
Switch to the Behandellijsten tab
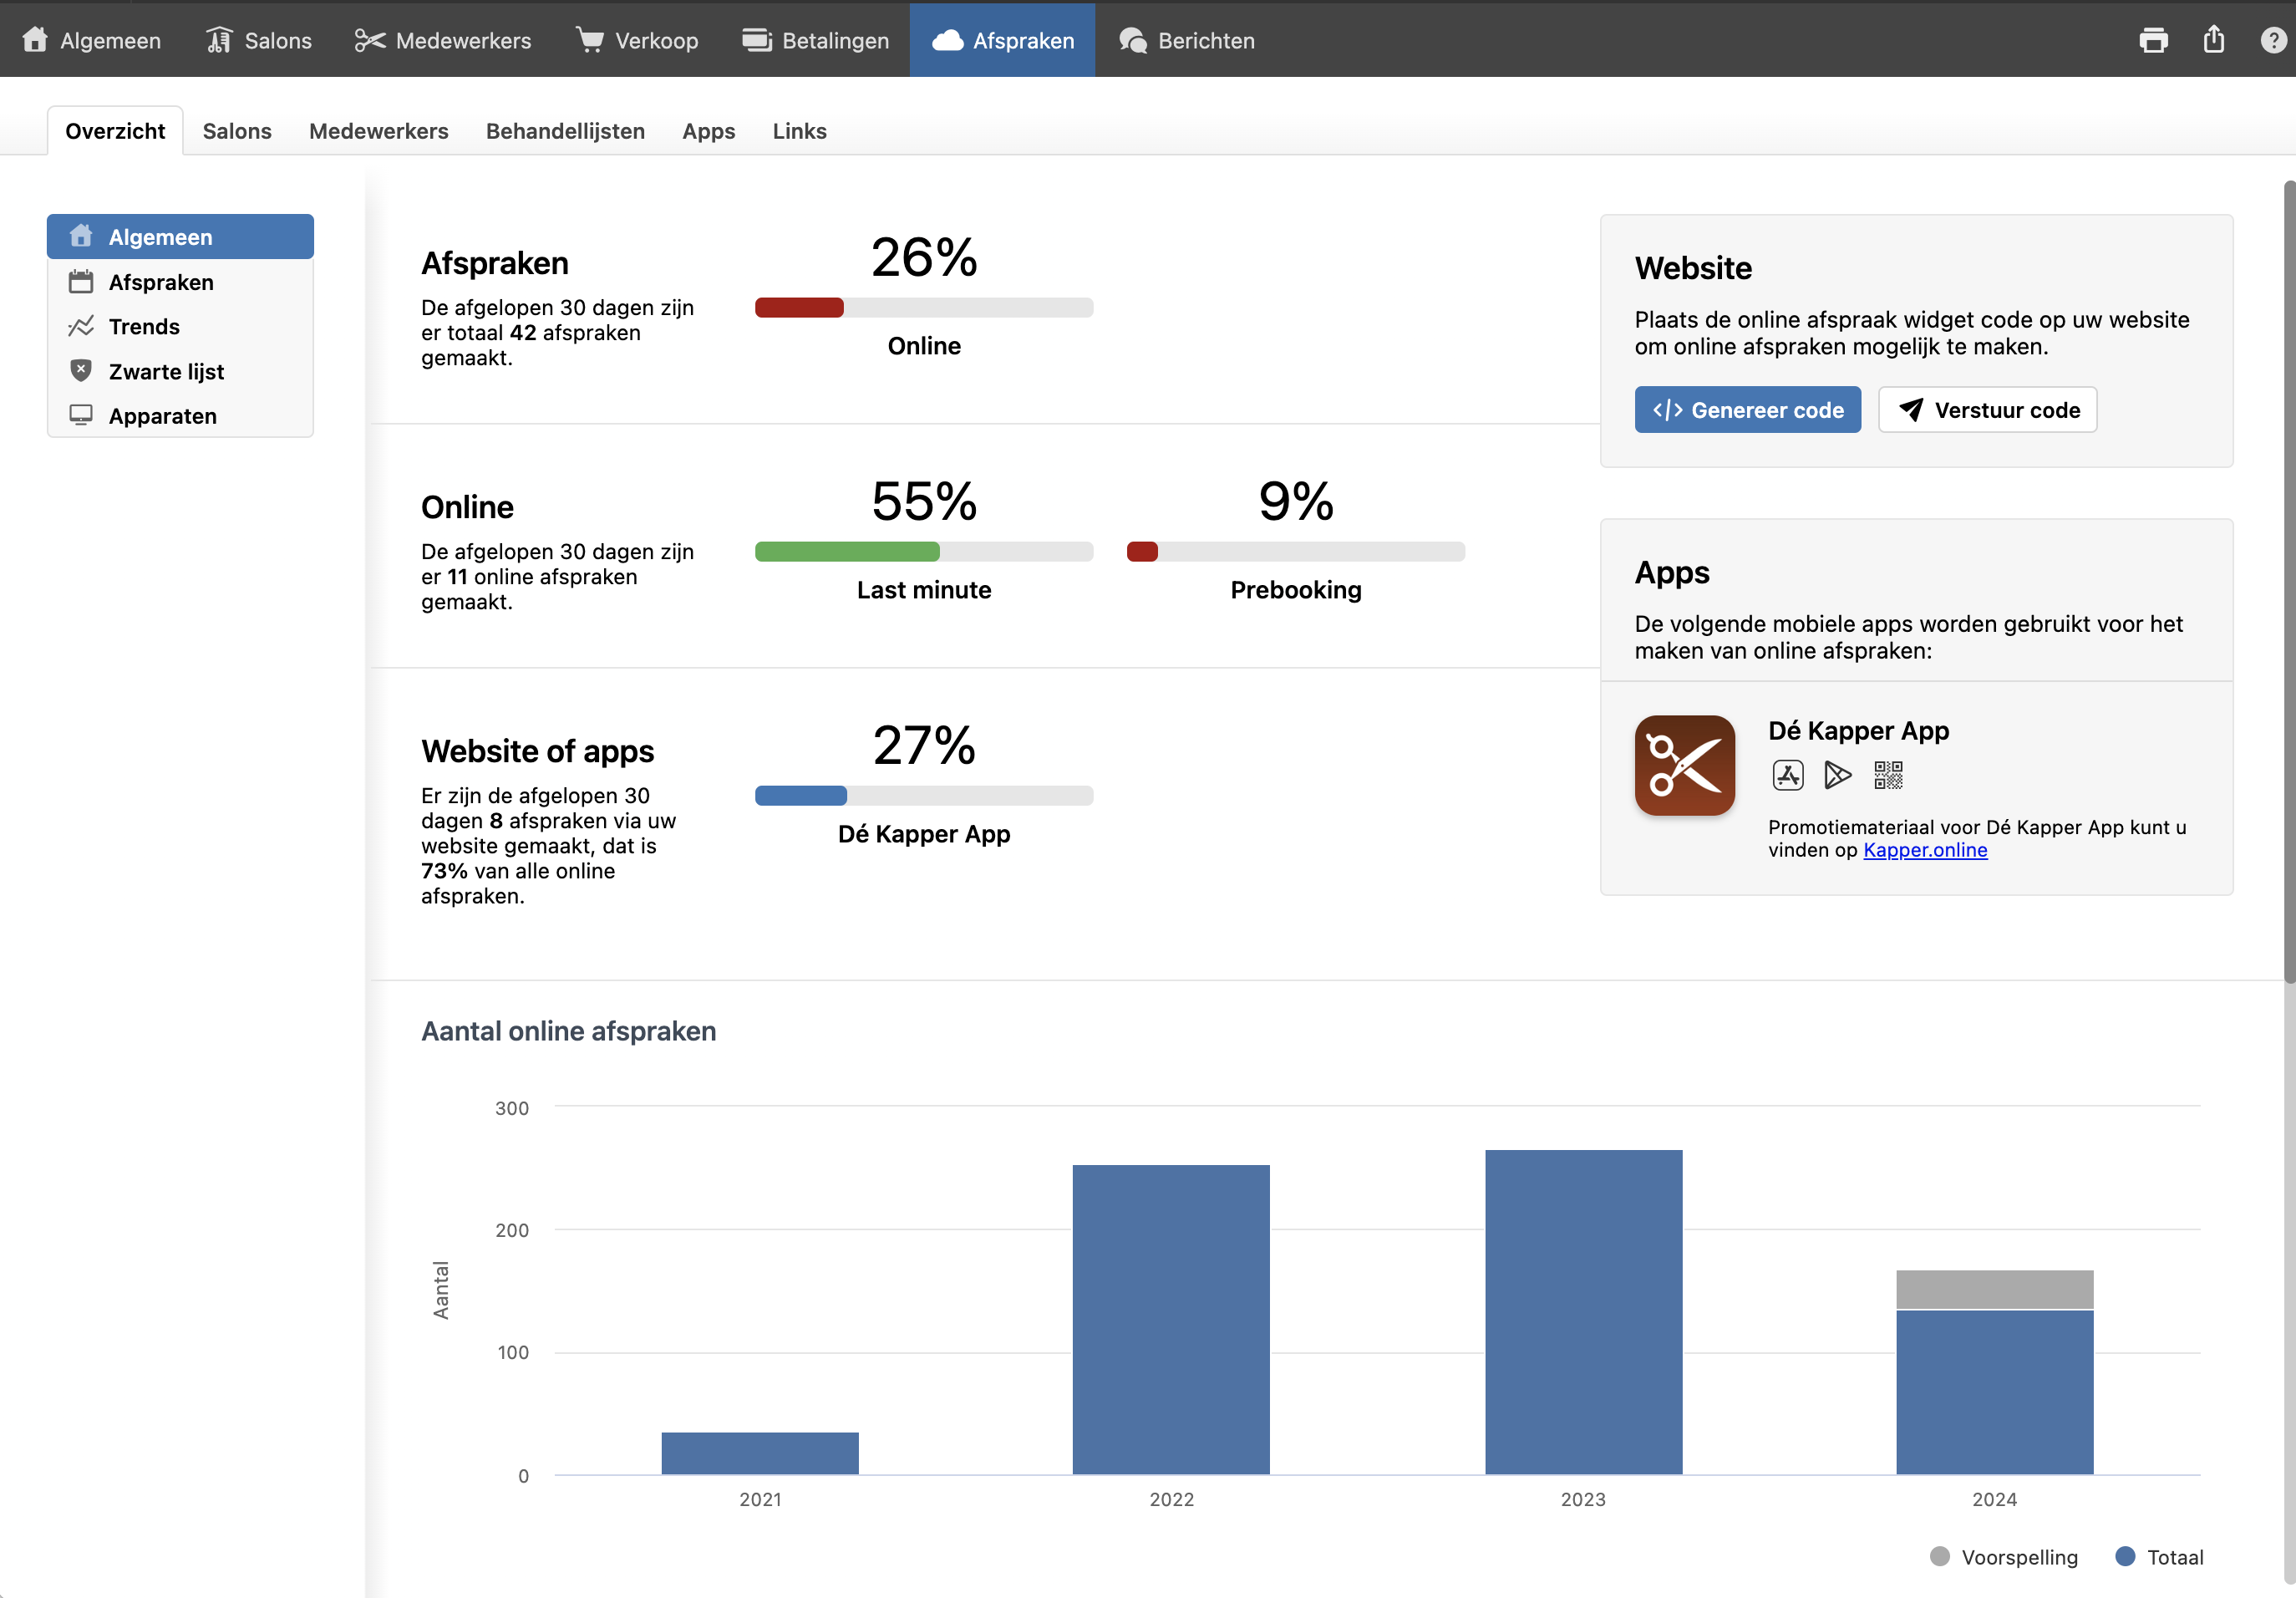point(565,131)
